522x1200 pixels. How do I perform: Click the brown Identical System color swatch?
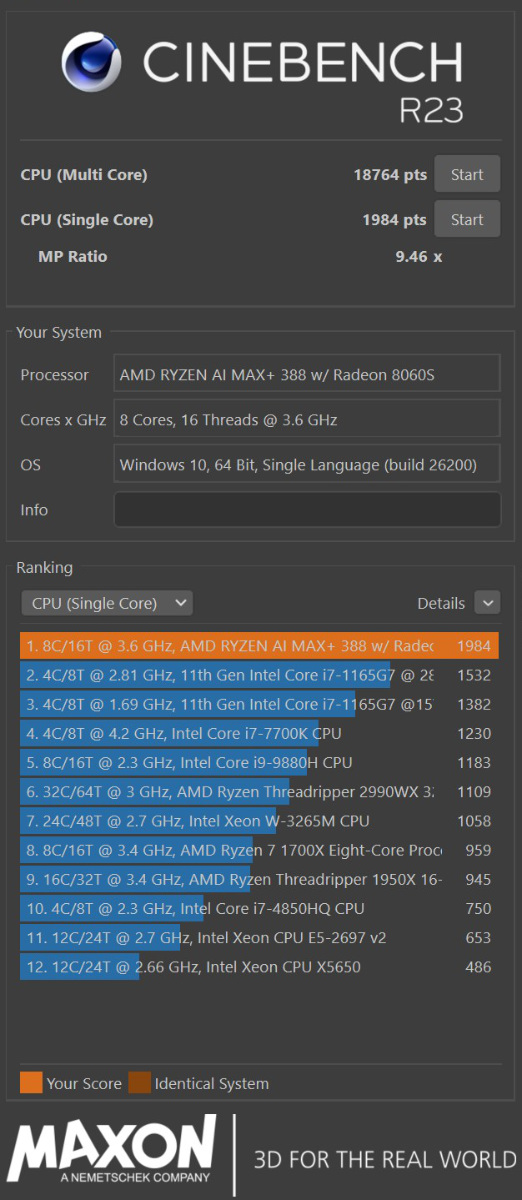139,1083
